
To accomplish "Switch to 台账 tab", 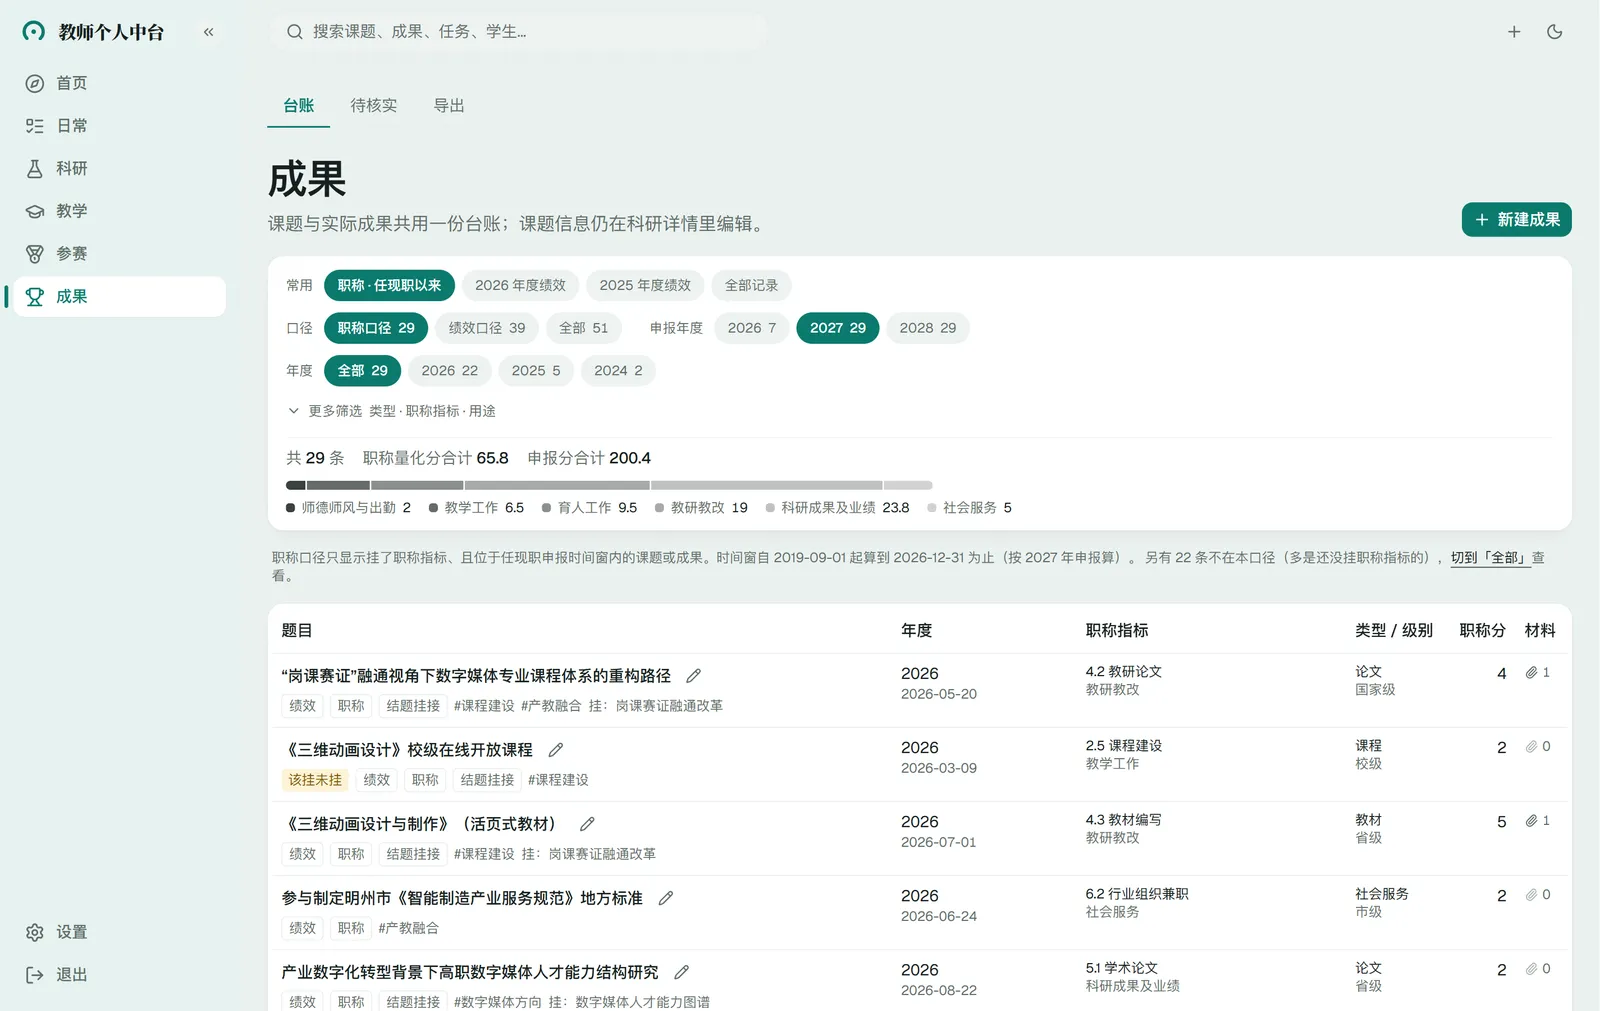I will click(x=298, y=106).
